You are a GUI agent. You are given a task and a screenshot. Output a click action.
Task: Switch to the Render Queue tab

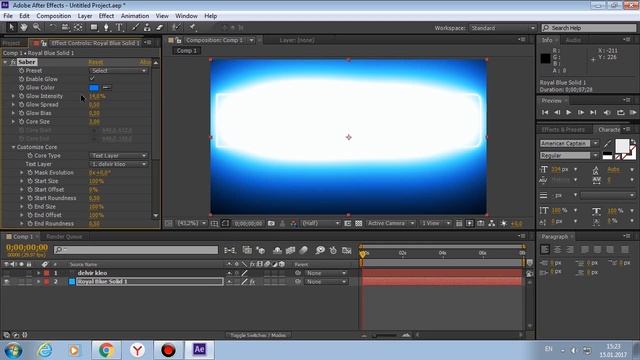pyautogui.click(x=64, y=236)
